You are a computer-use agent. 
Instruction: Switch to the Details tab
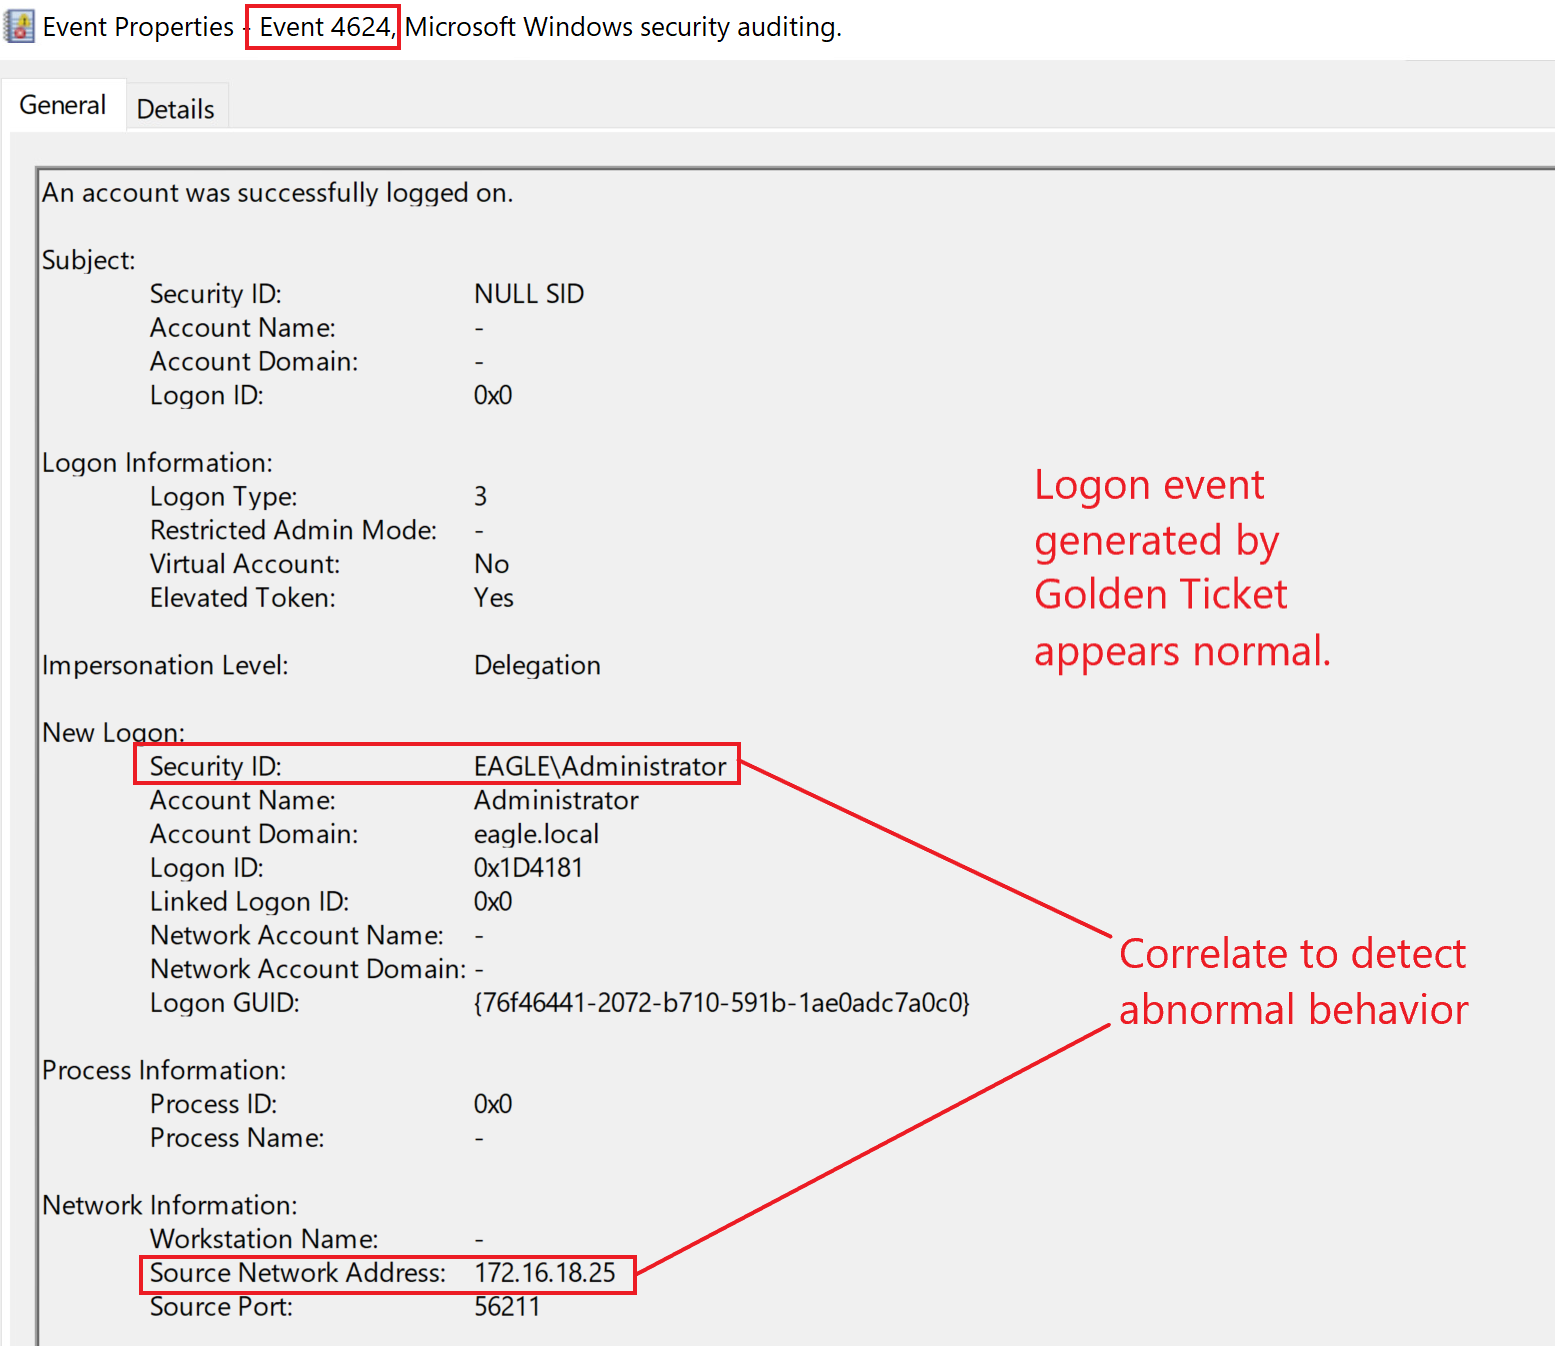(x=175, y=109)
